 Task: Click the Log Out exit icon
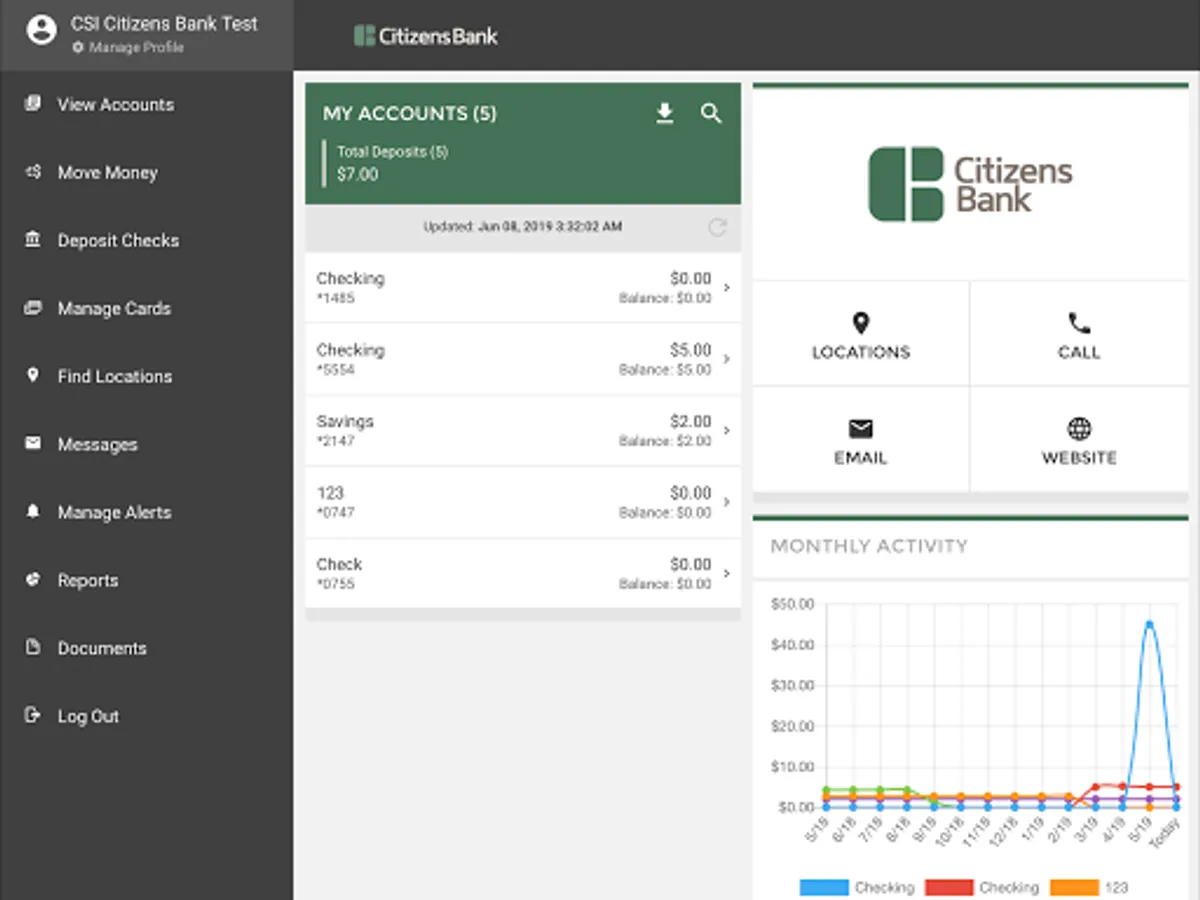click(33, 715)
